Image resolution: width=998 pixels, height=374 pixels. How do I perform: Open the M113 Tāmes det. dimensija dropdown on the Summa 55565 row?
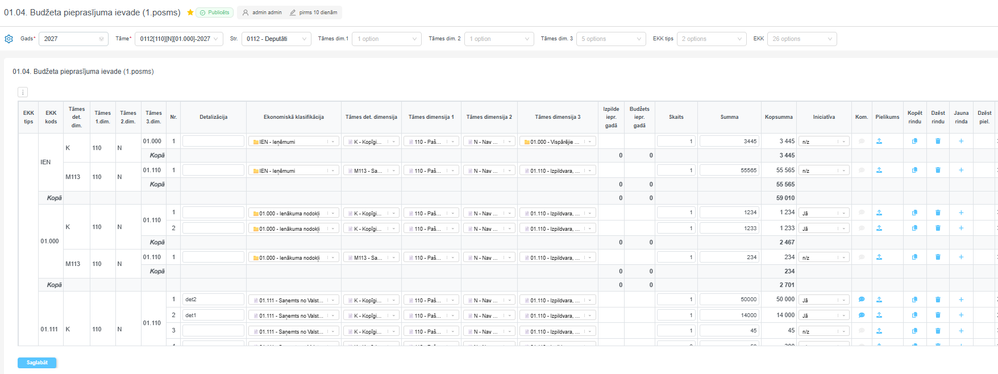[371, 170]
